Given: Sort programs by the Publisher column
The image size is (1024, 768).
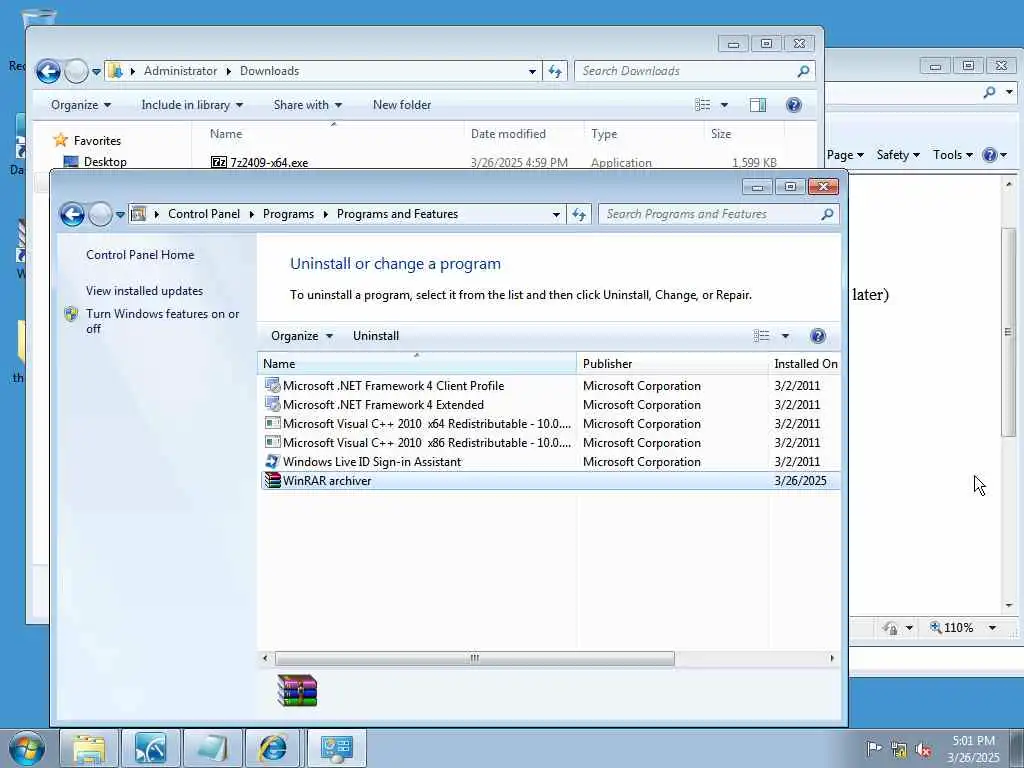Looking at the screenshot, I should pos(673,364).
